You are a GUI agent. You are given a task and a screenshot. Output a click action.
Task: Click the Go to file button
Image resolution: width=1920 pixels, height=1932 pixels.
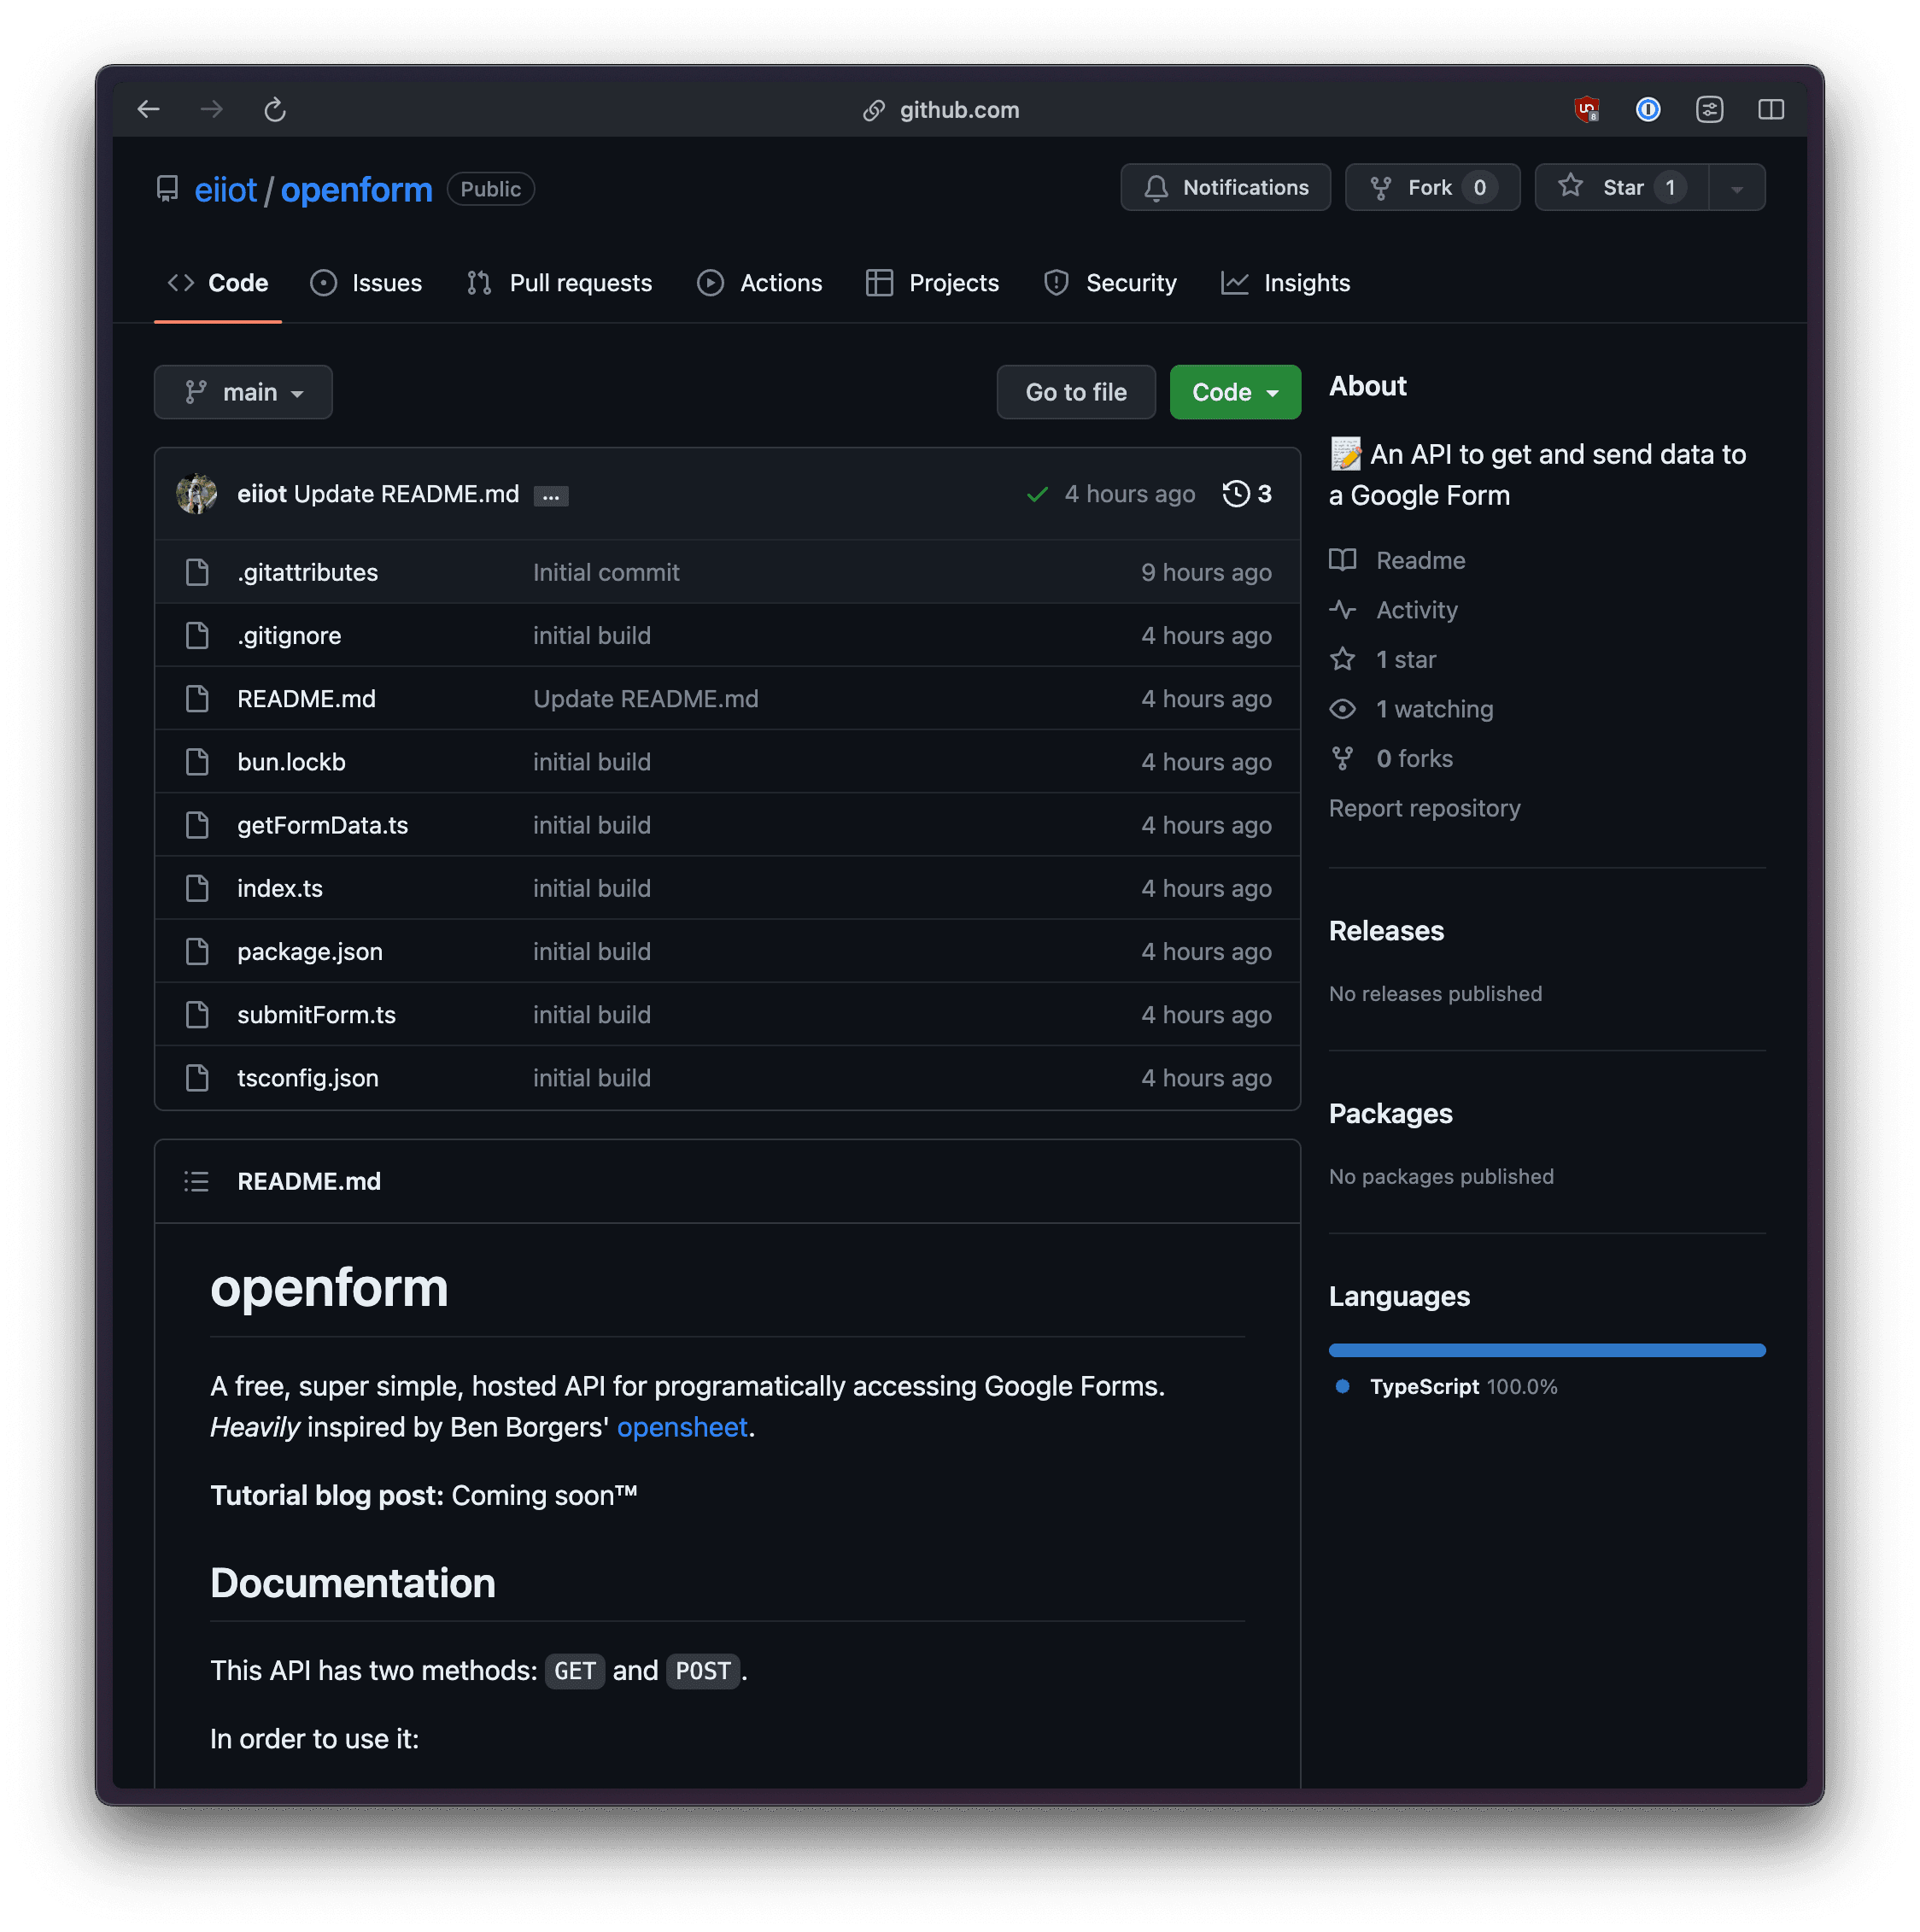[x=1075, y=392]
